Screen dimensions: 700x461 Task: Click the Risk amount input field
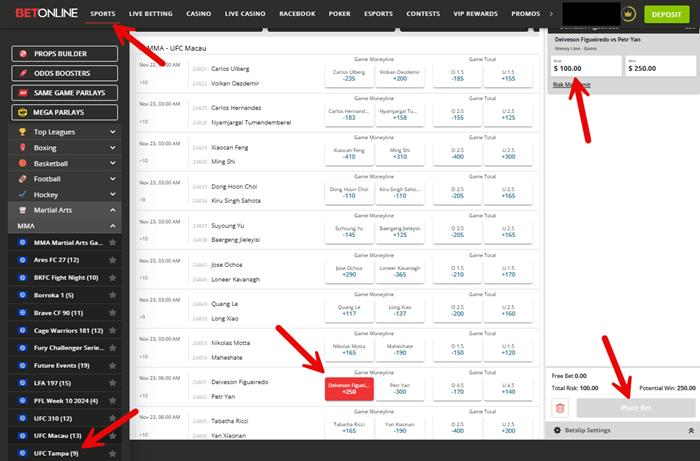click(x=583, y=68)
